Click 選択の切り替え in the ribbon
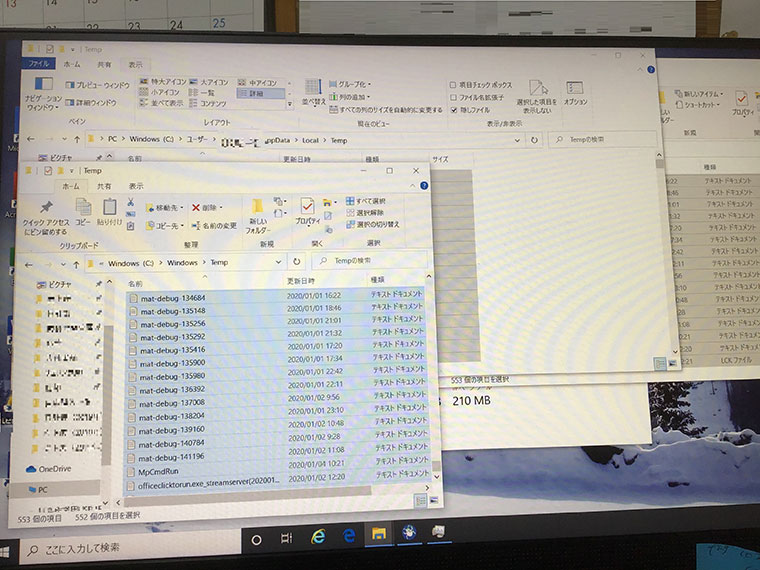 pos(372,224)
